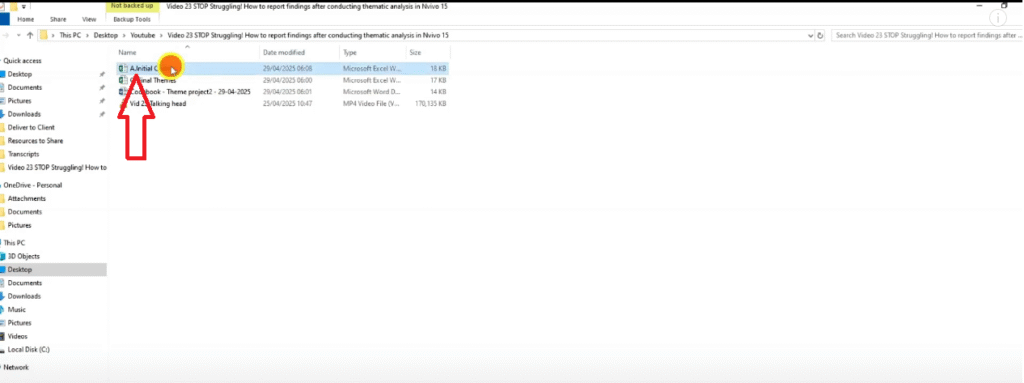
Task: Click the Youtube breadcrumb in address path
Action: (x=142, y=35)
